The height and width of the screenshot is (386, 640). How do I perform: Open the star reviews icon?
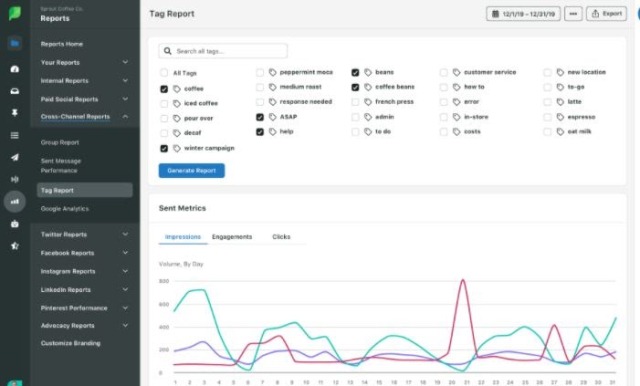pyautogui.click(x=15, y=246)
